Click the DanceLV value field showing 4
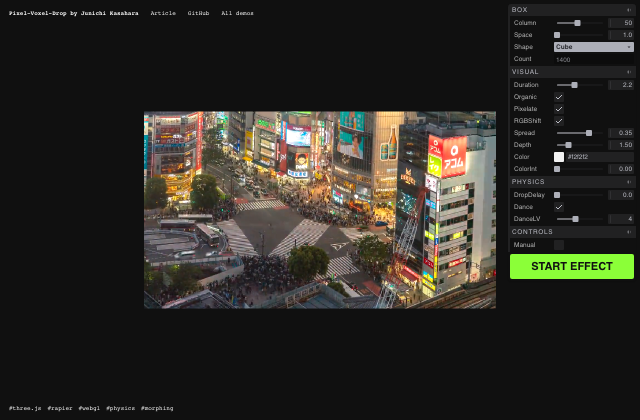This screenshot has height=420, width=640. pos(621,219)
